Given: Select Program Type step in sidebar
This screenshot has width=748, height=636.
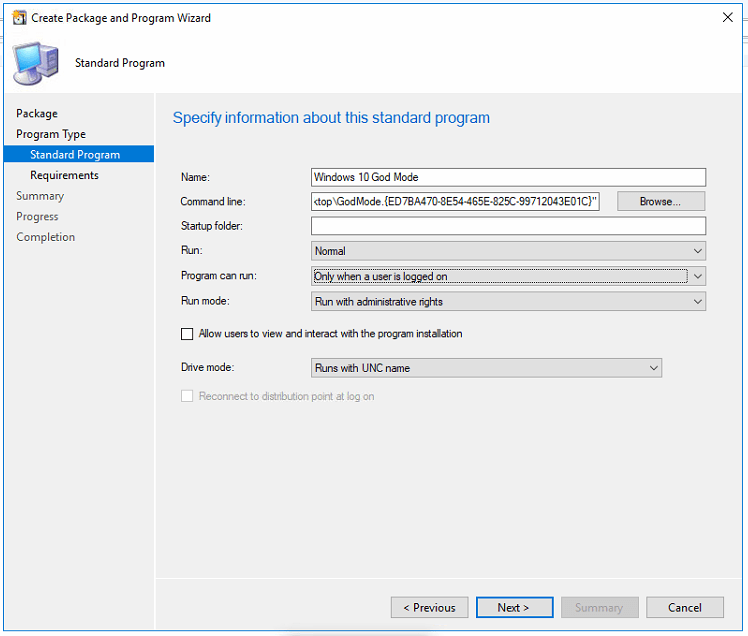Looking at the screenshot, I should (51, 134).
